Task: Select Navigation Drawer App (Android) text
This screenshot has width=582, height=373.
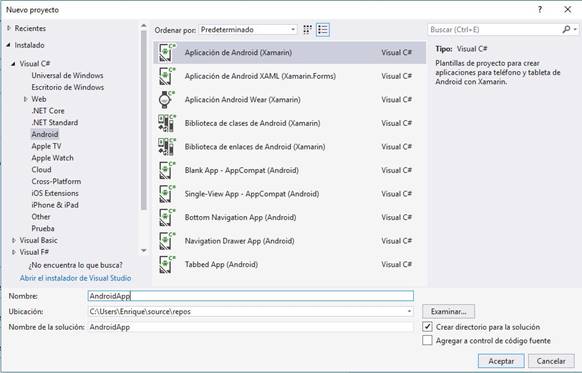Action: tap(239, 241)
